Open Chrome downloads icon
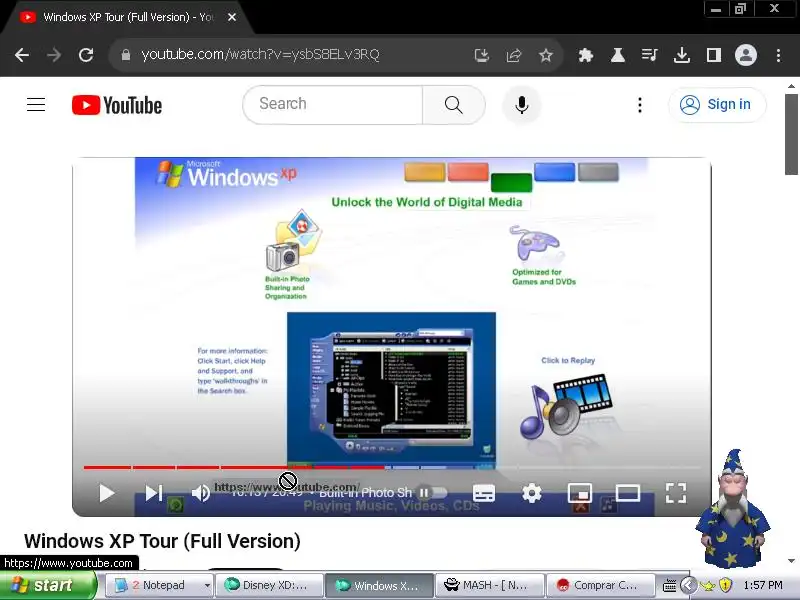 pos(682,55)
